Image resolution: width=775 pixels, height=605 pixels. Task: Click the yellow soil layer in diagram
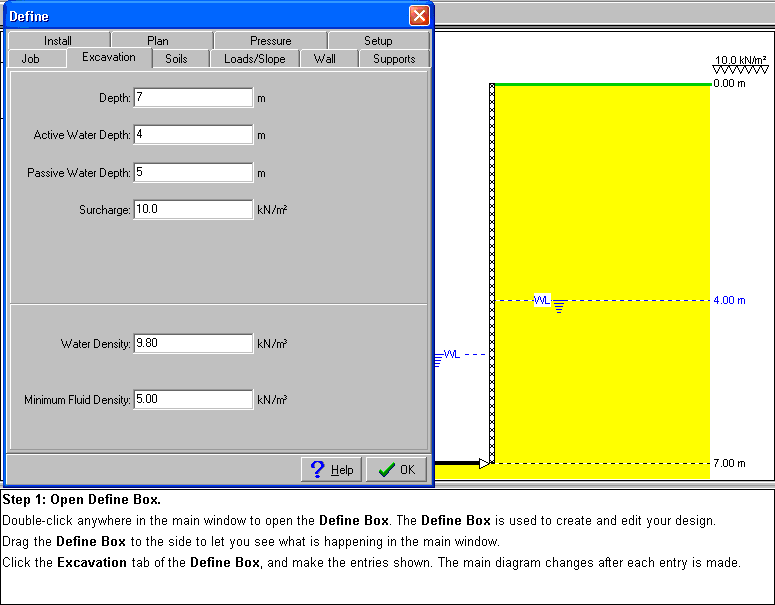coord(620,200)
